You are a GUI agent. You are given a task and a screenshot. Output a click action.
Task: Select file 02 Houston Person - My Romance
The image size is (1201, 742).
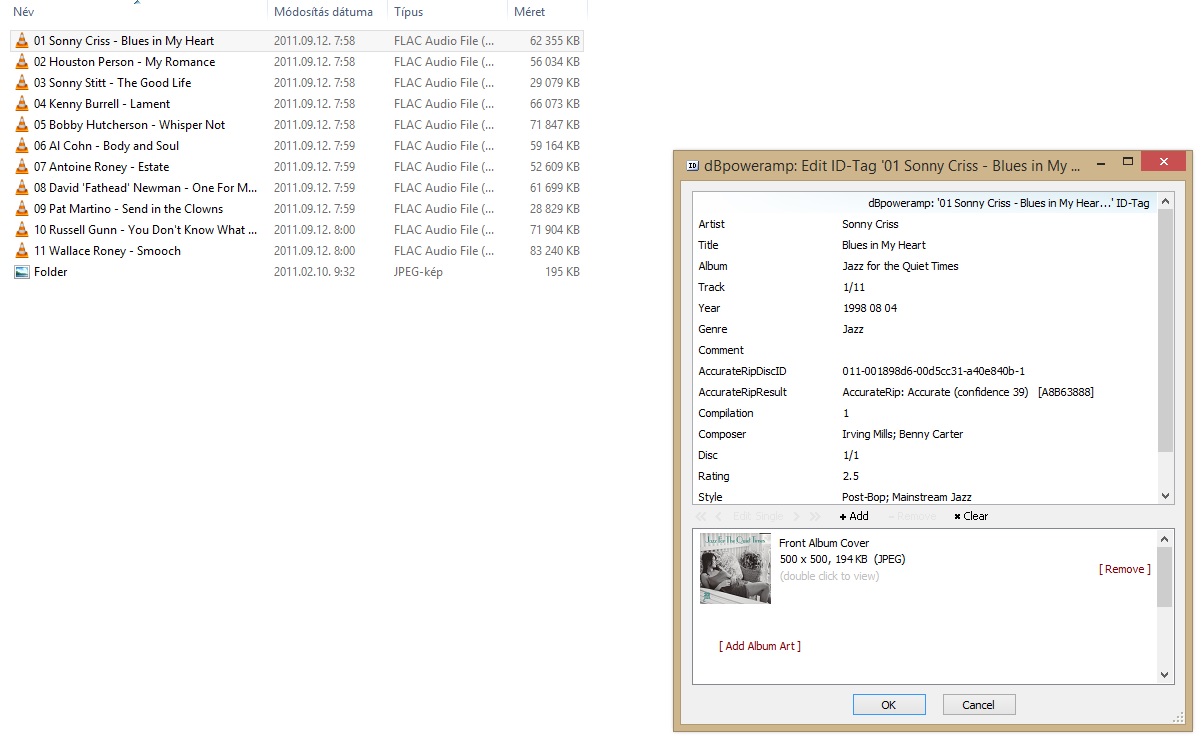(124, 62)
